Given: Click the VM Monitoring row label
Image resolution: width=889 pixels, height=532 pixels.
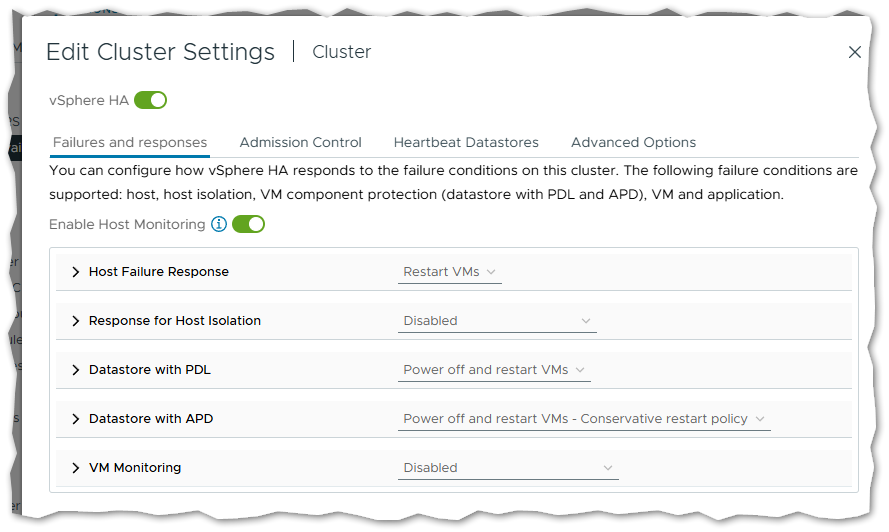Looking at the screenshot, I should pyautogui.click(x=135, y=468).
